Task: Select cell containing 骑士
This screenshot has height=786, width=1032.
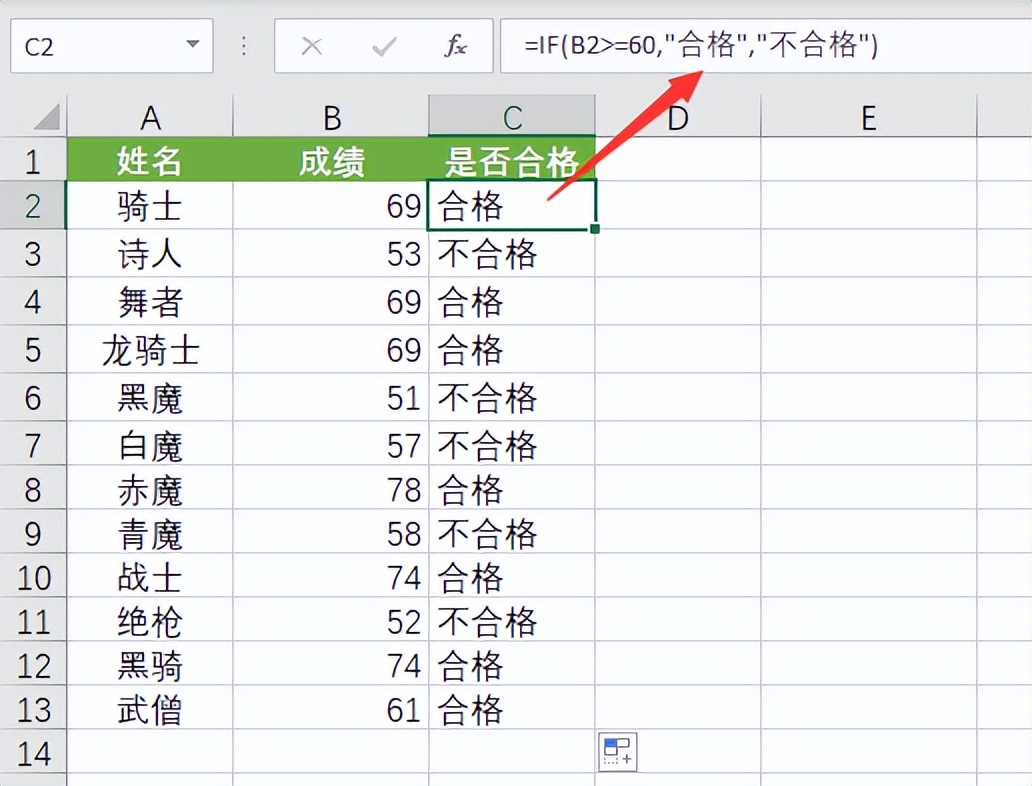Action: click(x=150, y=206)
